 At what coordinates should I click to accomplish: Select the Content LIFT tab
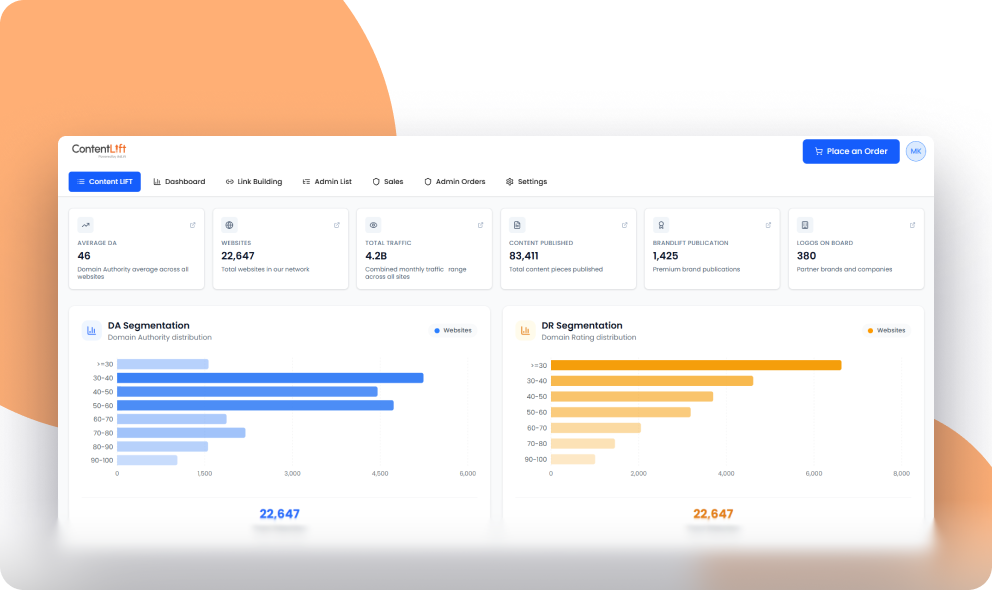(104, 181)
